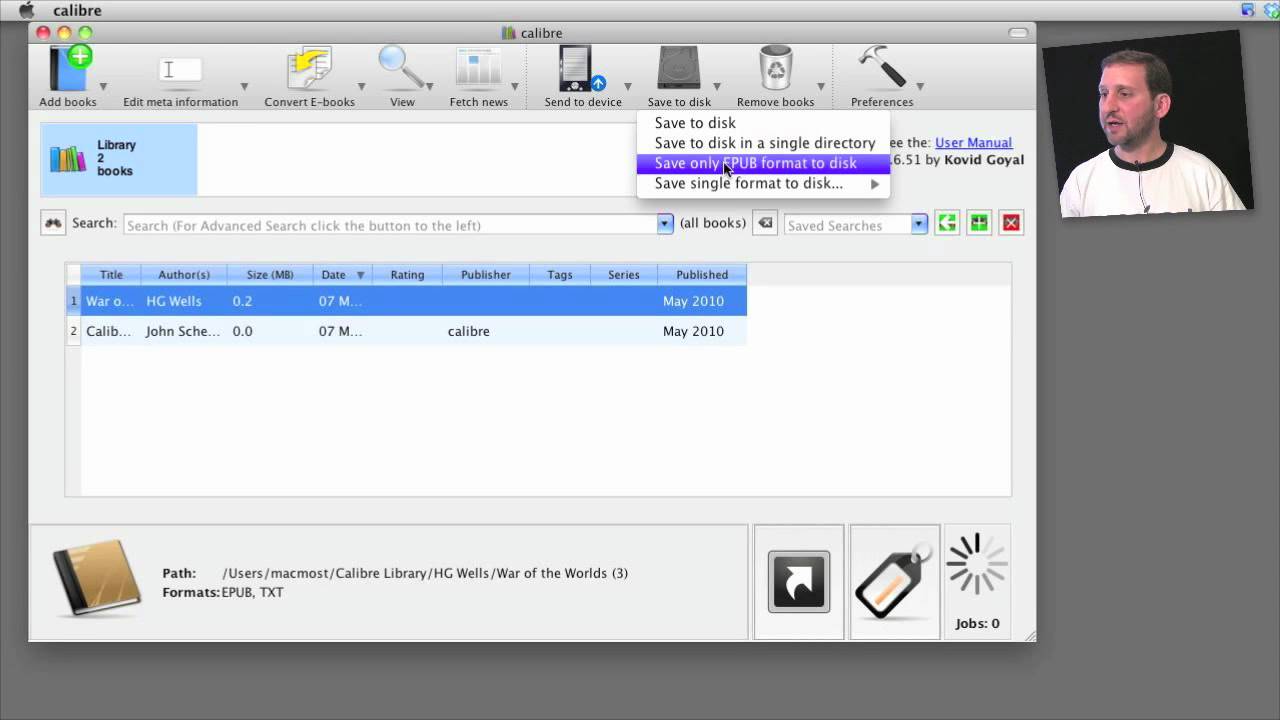Open advanced search binoculars button
The height and width of the screenshot is (720, 1280).
(x=53, y=223)
